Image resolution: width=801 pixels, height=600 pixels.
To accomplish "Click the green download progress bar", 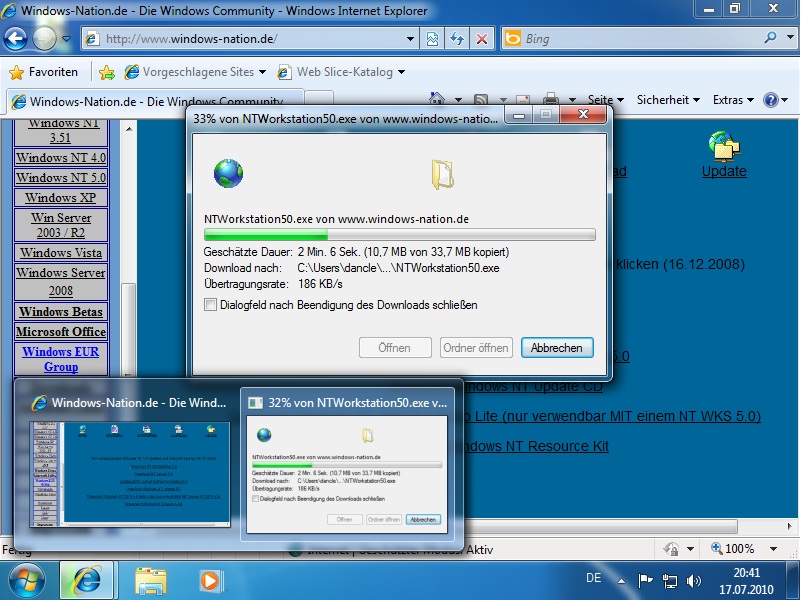I will coord(399,235).
